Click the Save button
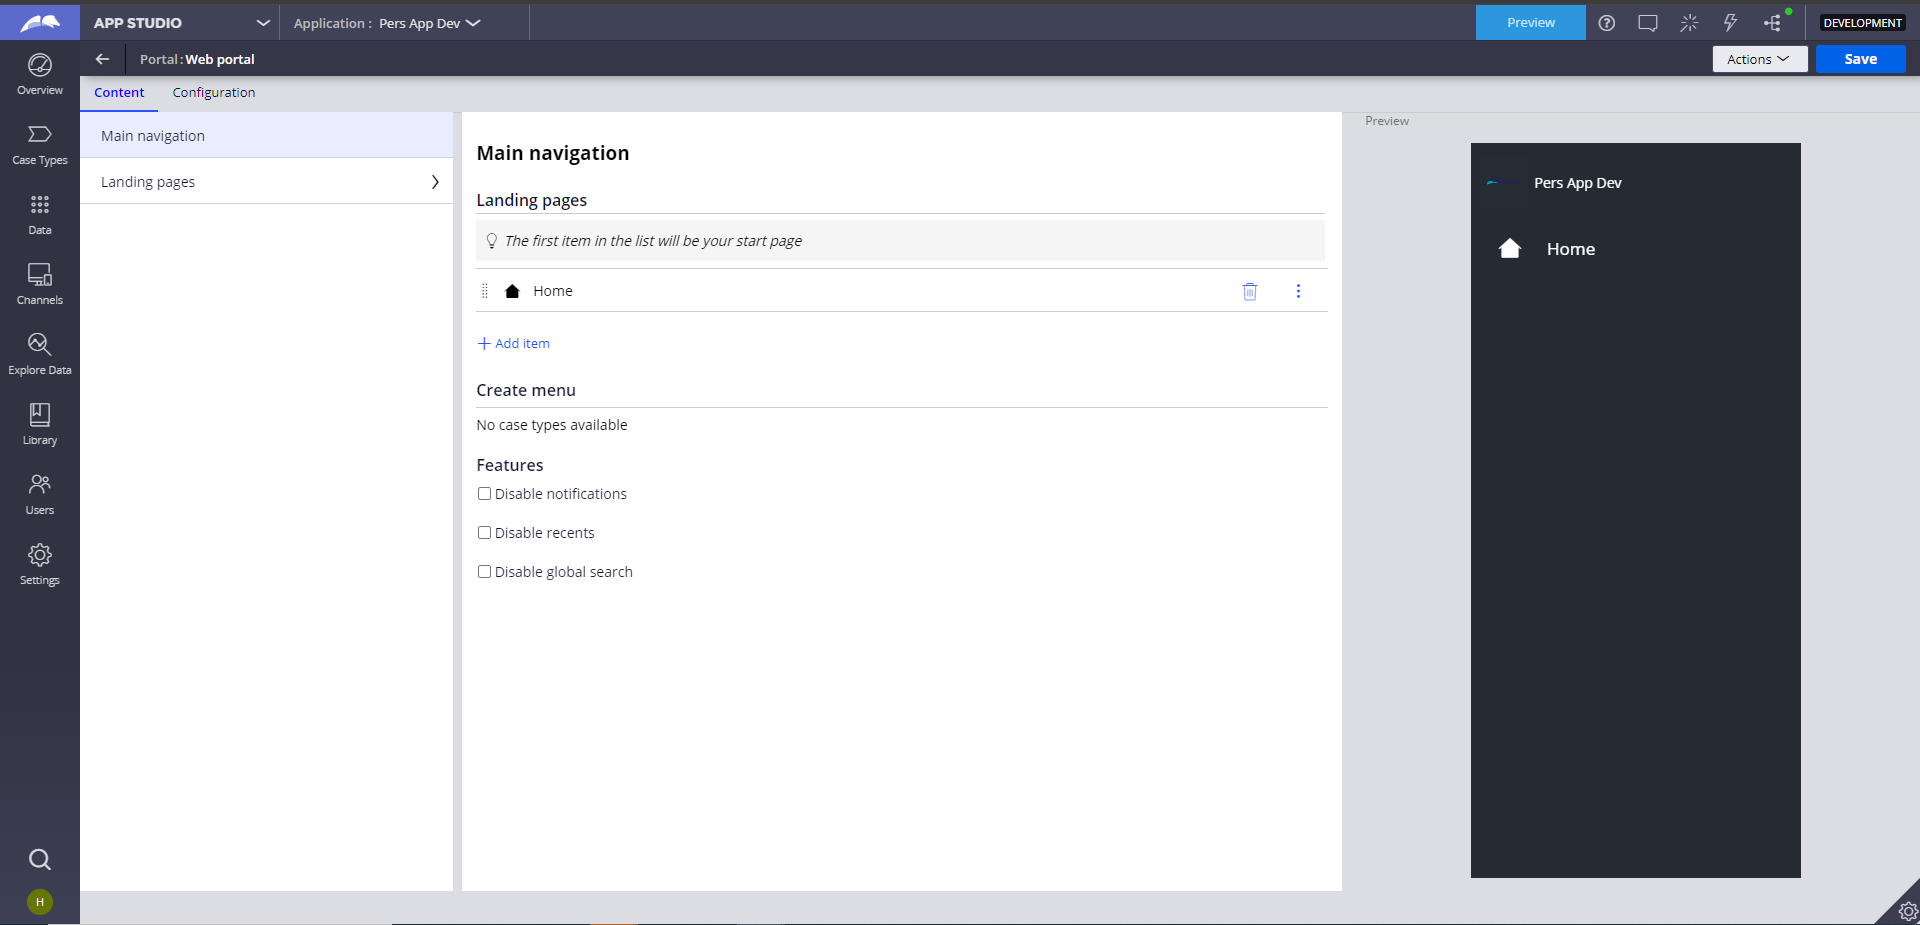Screen dimensions: 1920x925 1859,59
